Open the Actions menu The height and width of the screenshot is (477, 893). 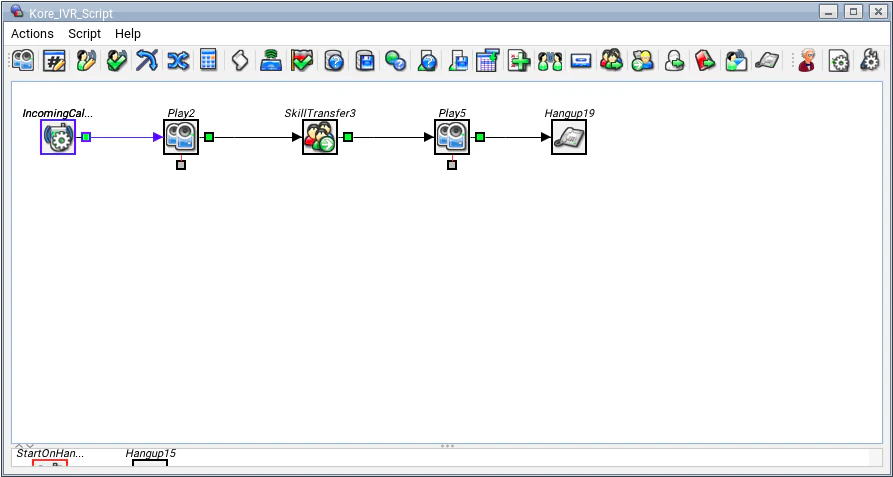coord(32,34)
